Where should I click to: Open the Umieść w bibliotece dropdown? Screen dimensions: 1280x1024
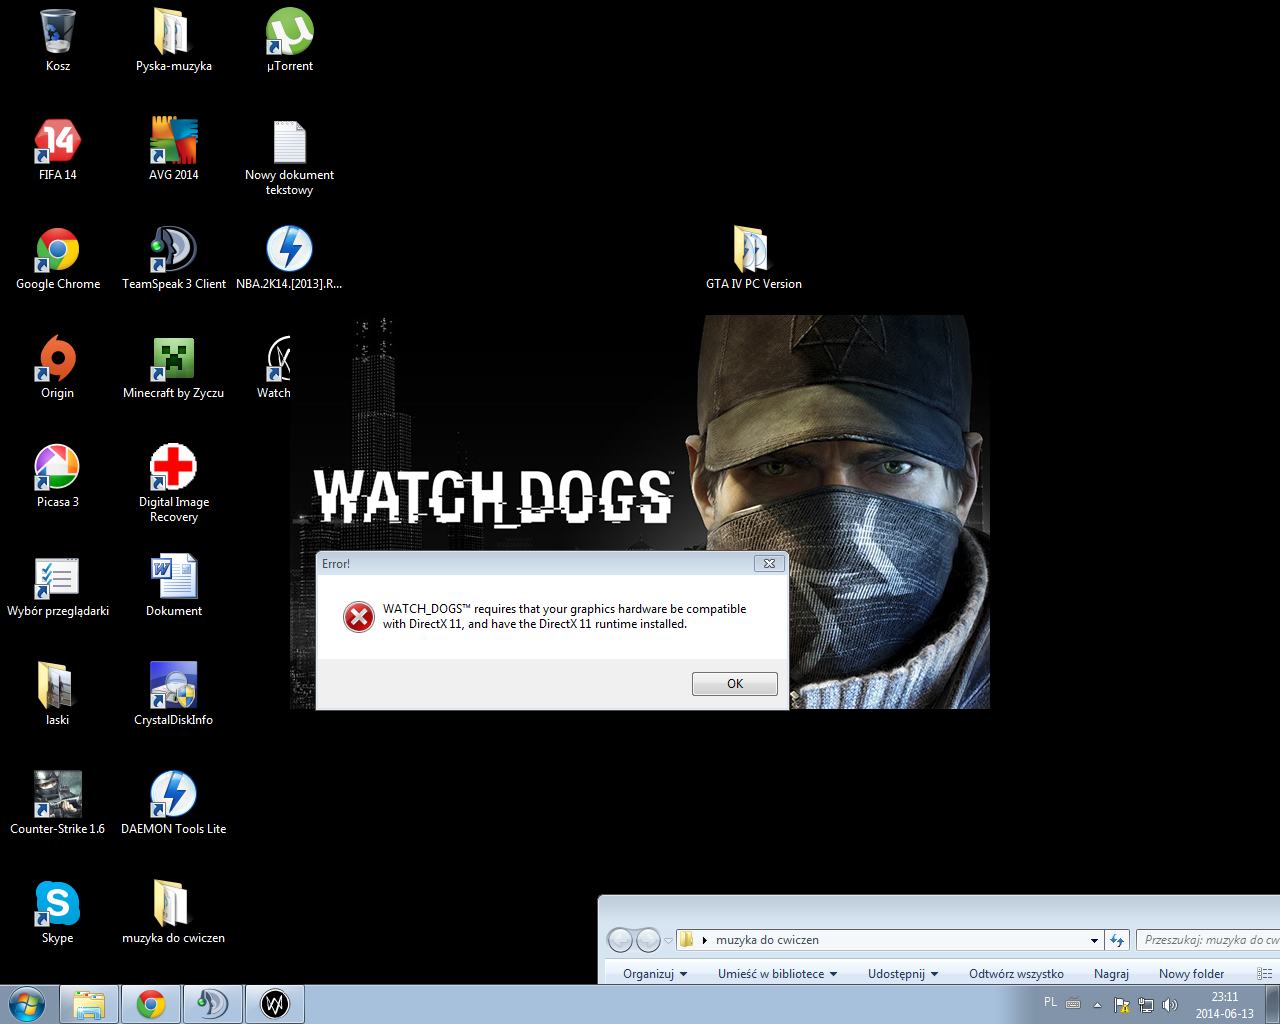point(777,974)
